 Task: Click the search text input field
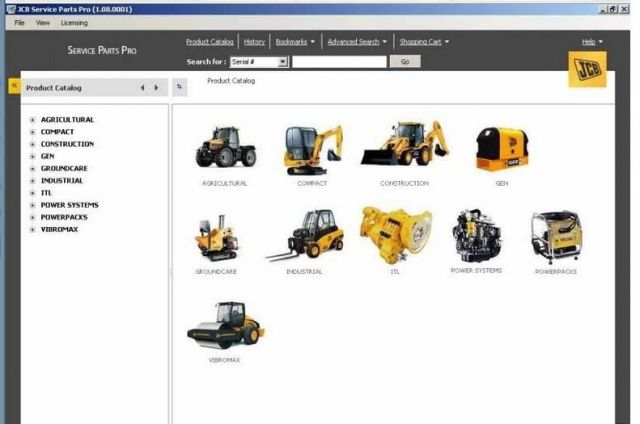[x=339, y=62]
